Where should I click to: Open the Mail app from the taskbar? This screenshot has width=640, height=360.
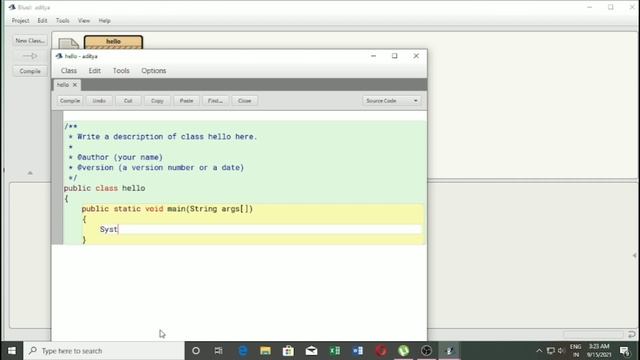click(x=311, y=351)
